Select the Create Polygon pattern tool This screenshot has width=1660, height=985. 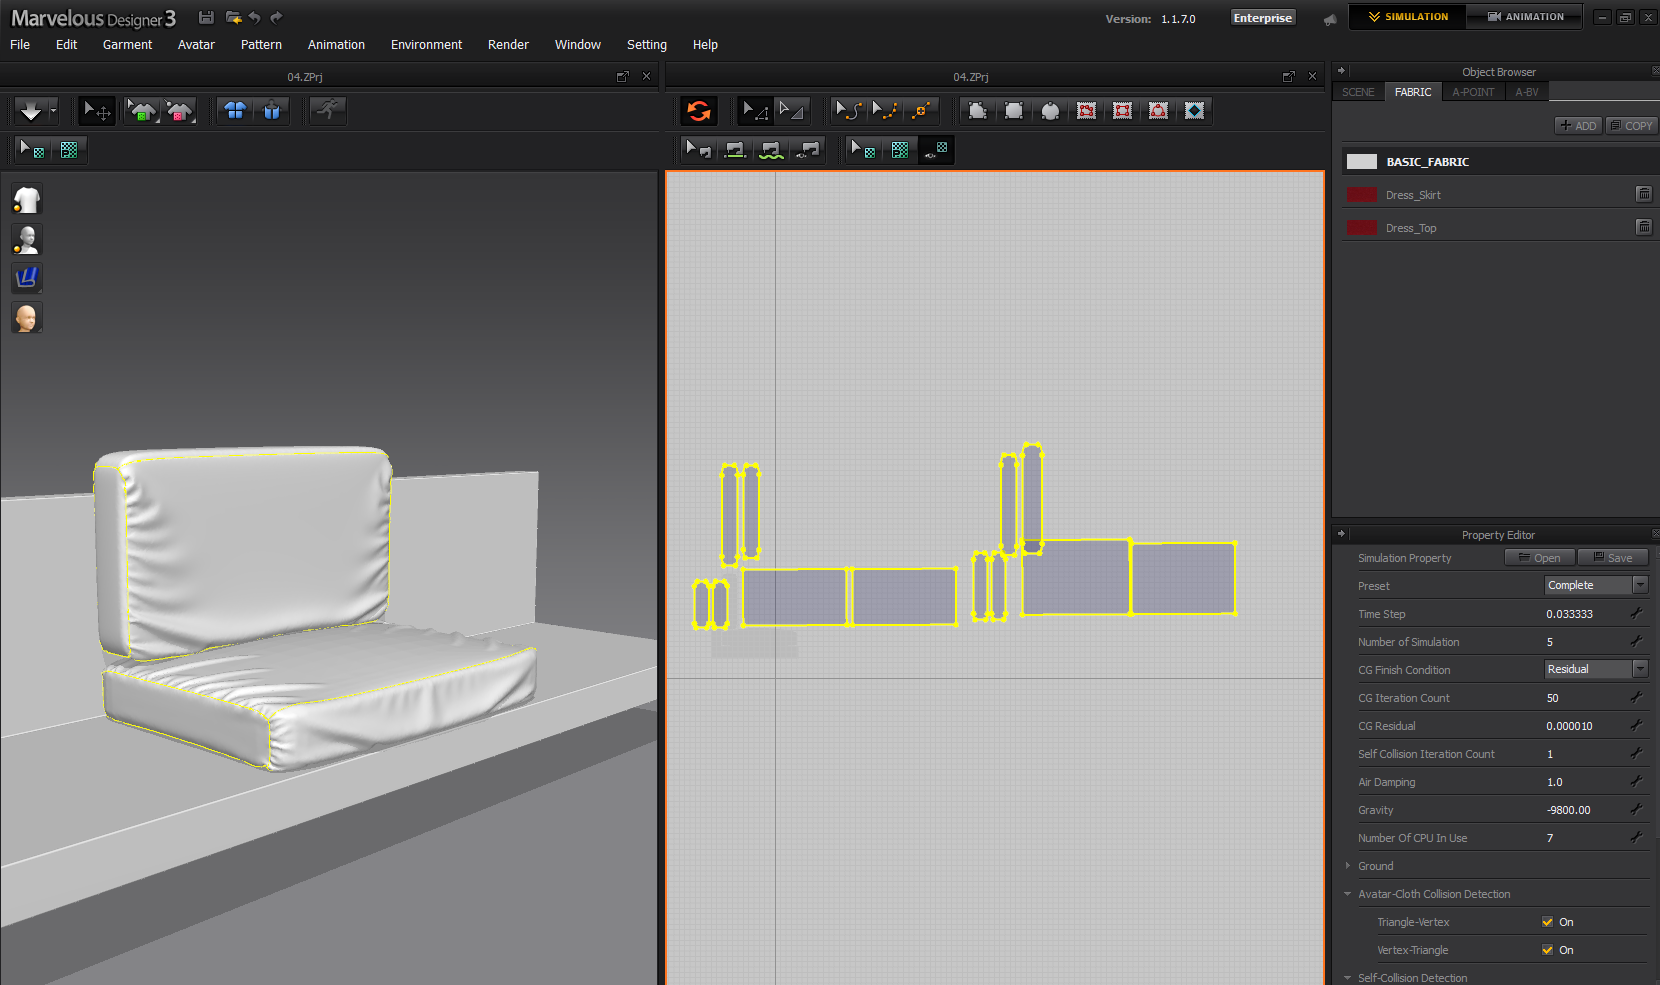pos(977,111)
